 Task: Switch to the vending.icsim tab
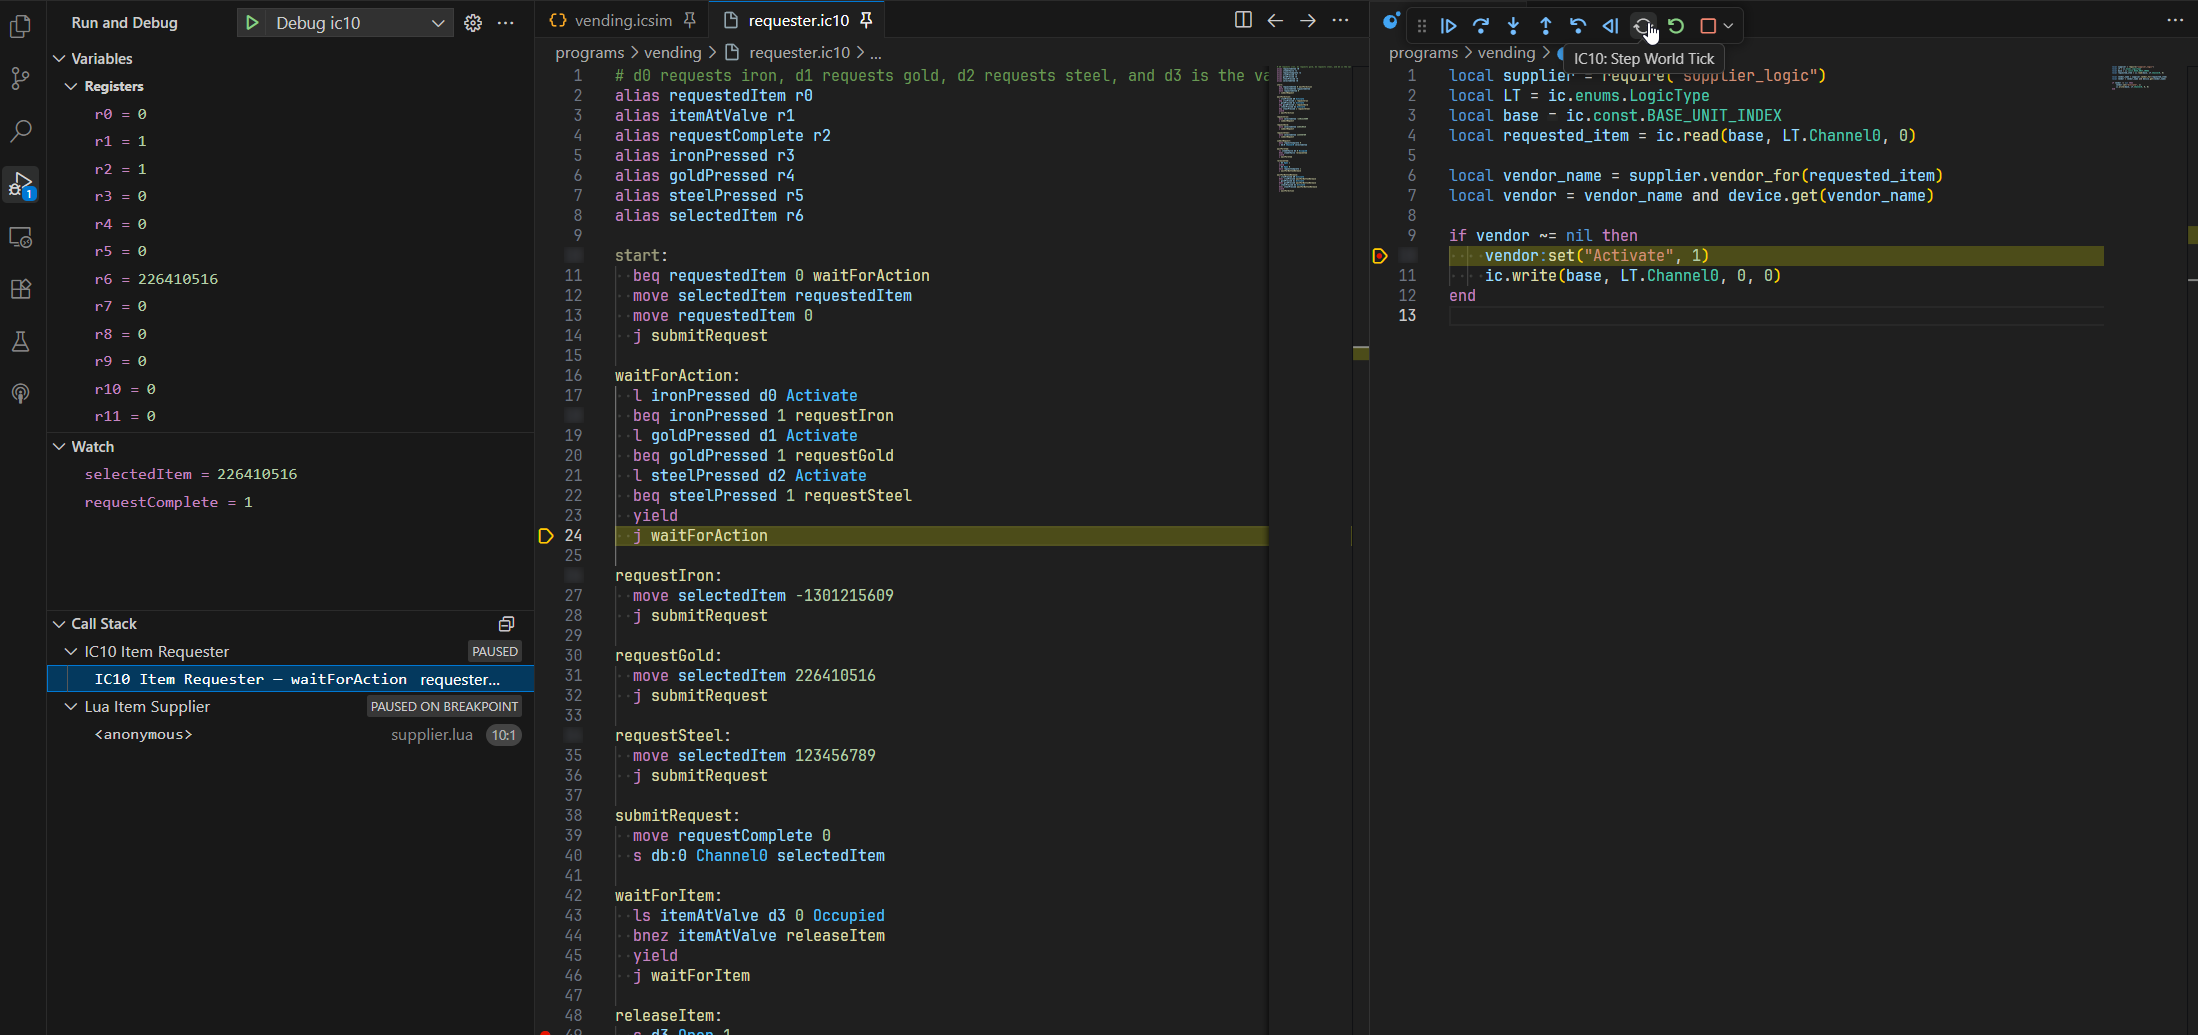tap(623, 20)
